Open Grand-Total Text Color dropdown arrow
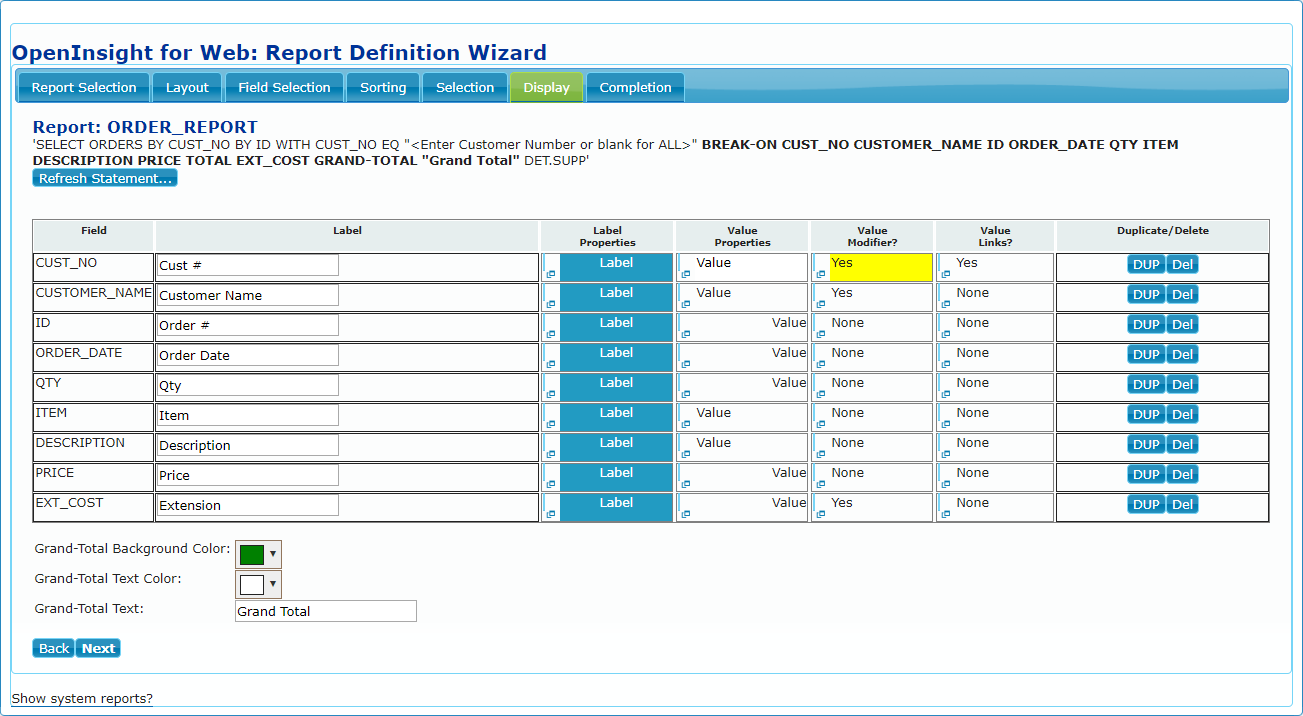The height and width of the screenshot is (716, 1303). coord(273,584)
